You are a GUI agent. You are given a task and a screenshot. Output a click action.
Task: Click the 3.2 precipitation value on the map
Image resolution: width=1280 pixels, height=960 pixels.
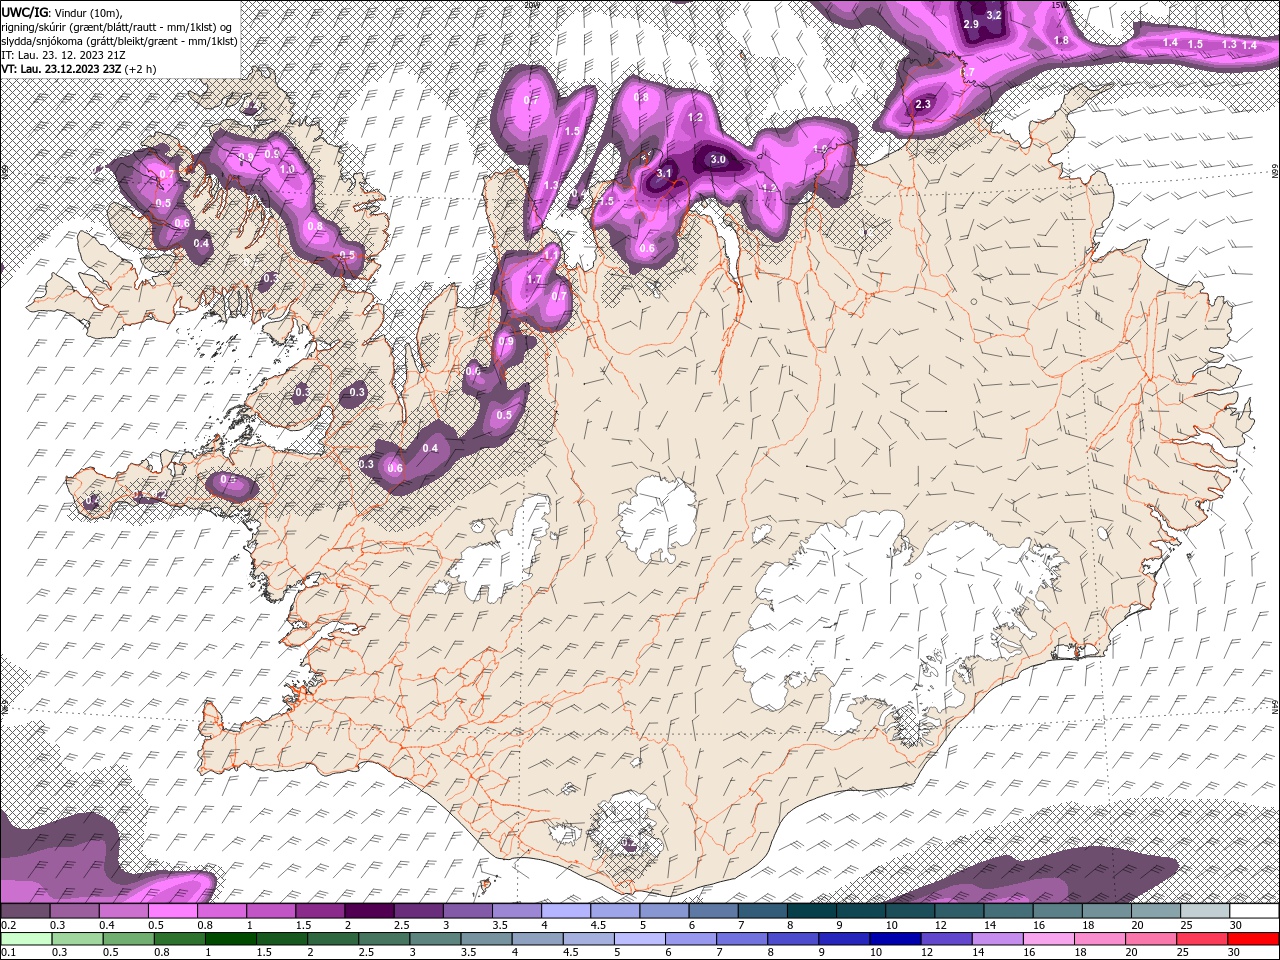(x=994, y=15)
